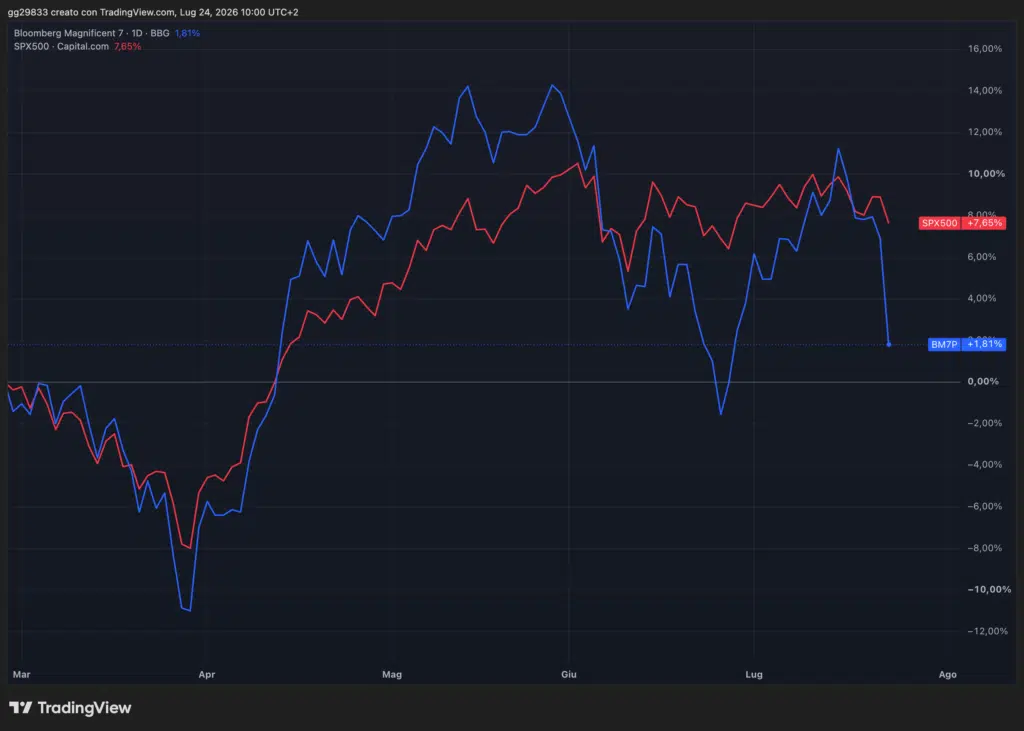Click the blue endpoint dot of BM7P line

pyautogui.click(x=889, y=344)
